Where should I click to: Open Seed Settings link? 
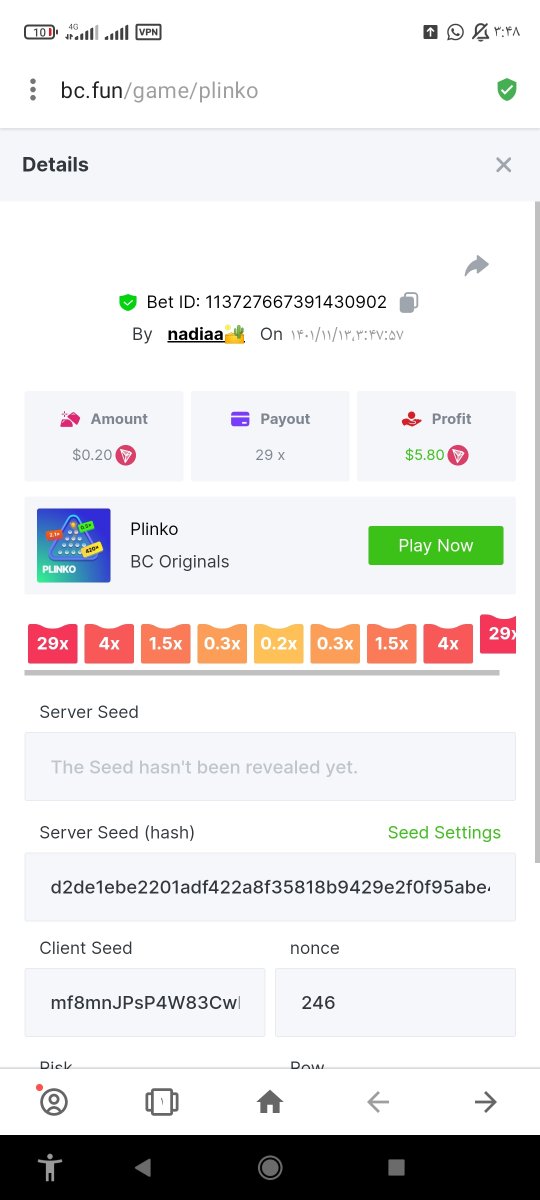pyautogui.click(x=444, y=832)
